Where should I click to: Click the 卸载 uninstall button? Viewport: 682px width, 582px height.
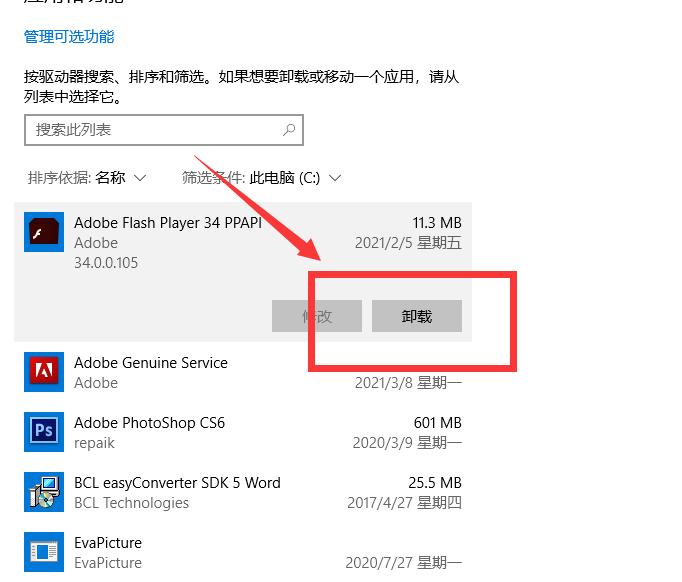point(417,316)
